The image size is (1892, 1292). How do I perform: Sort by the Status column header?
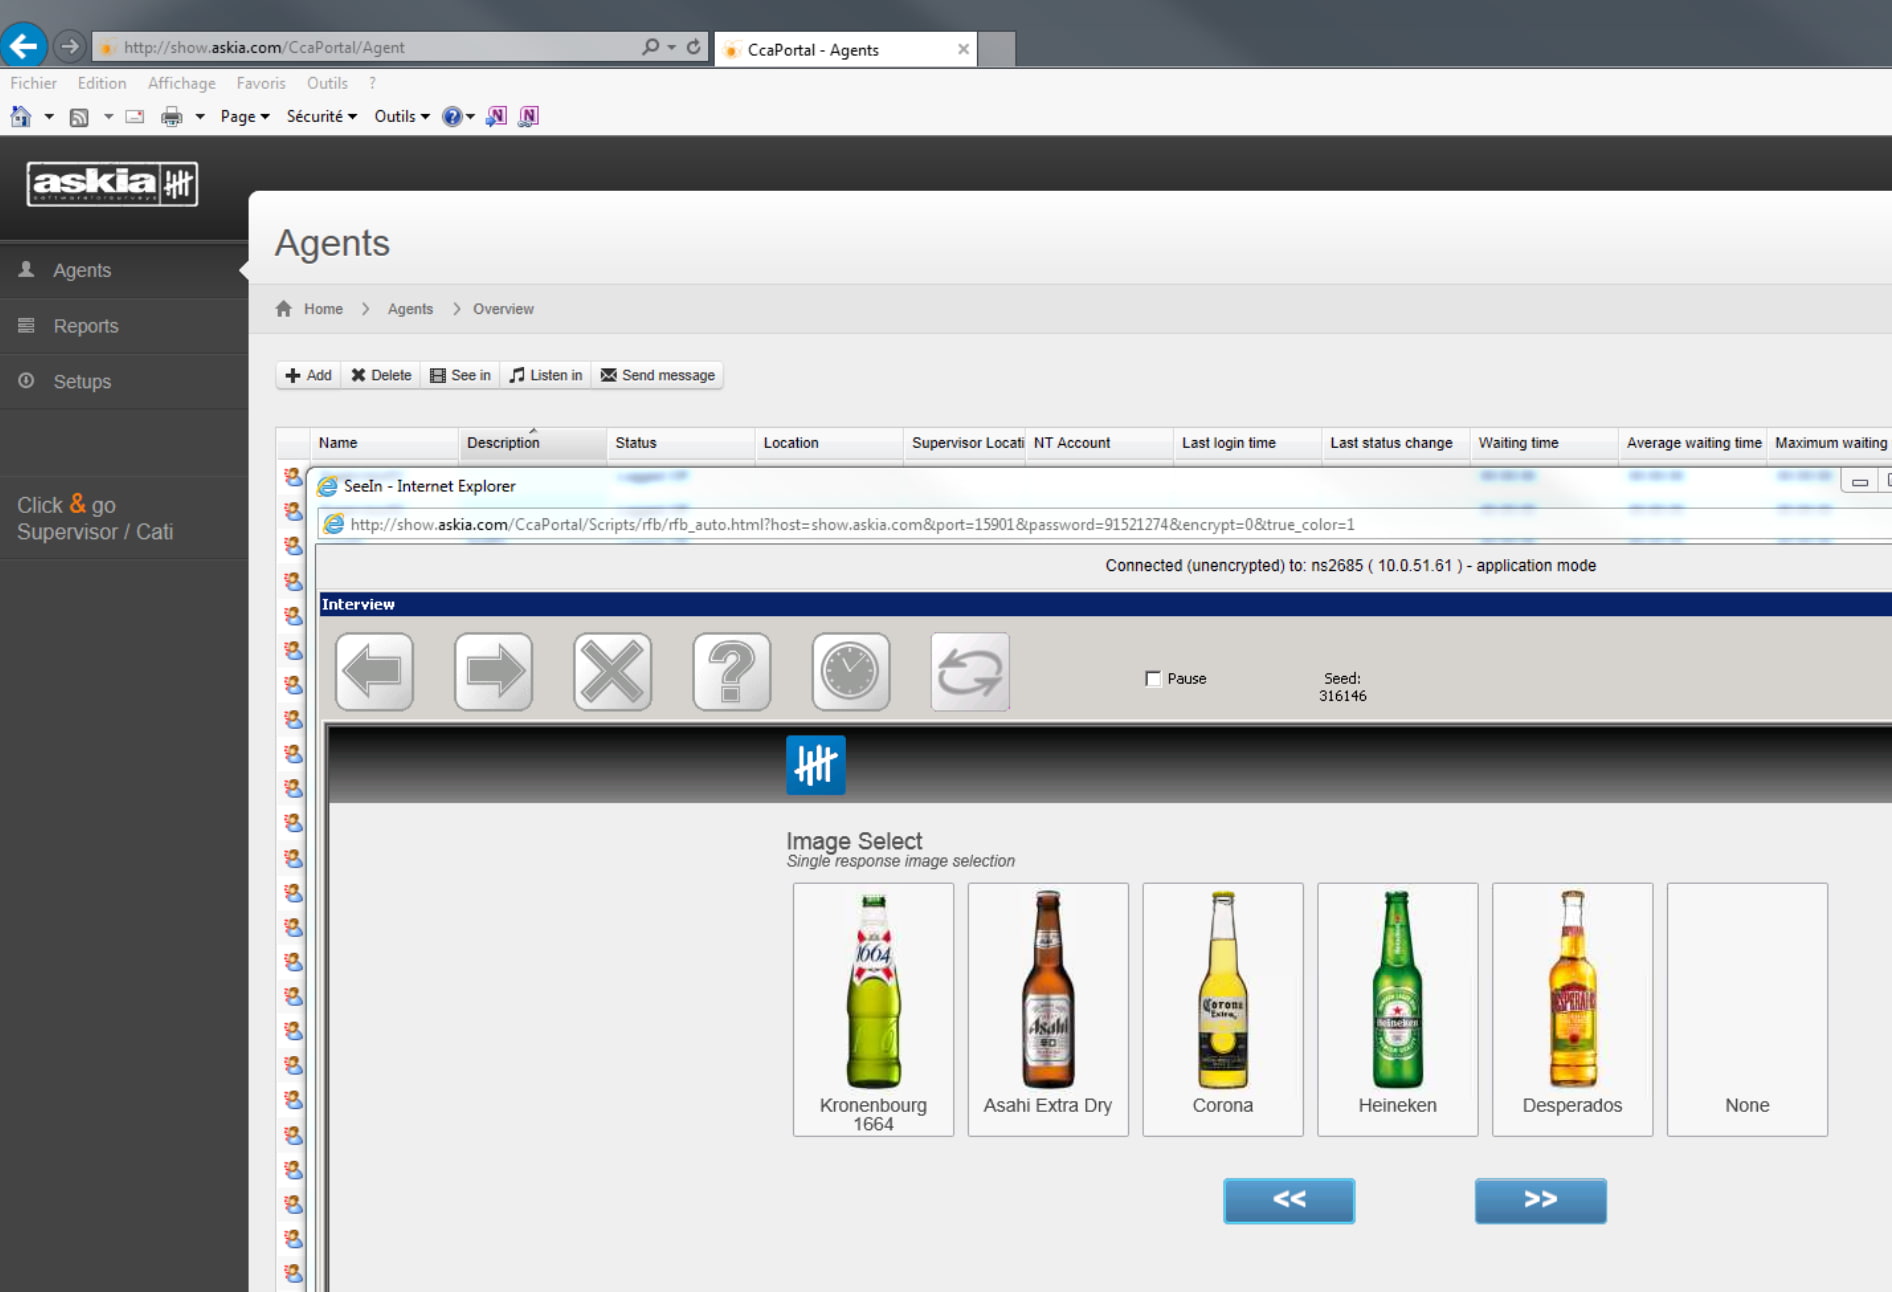pos(636,443)
